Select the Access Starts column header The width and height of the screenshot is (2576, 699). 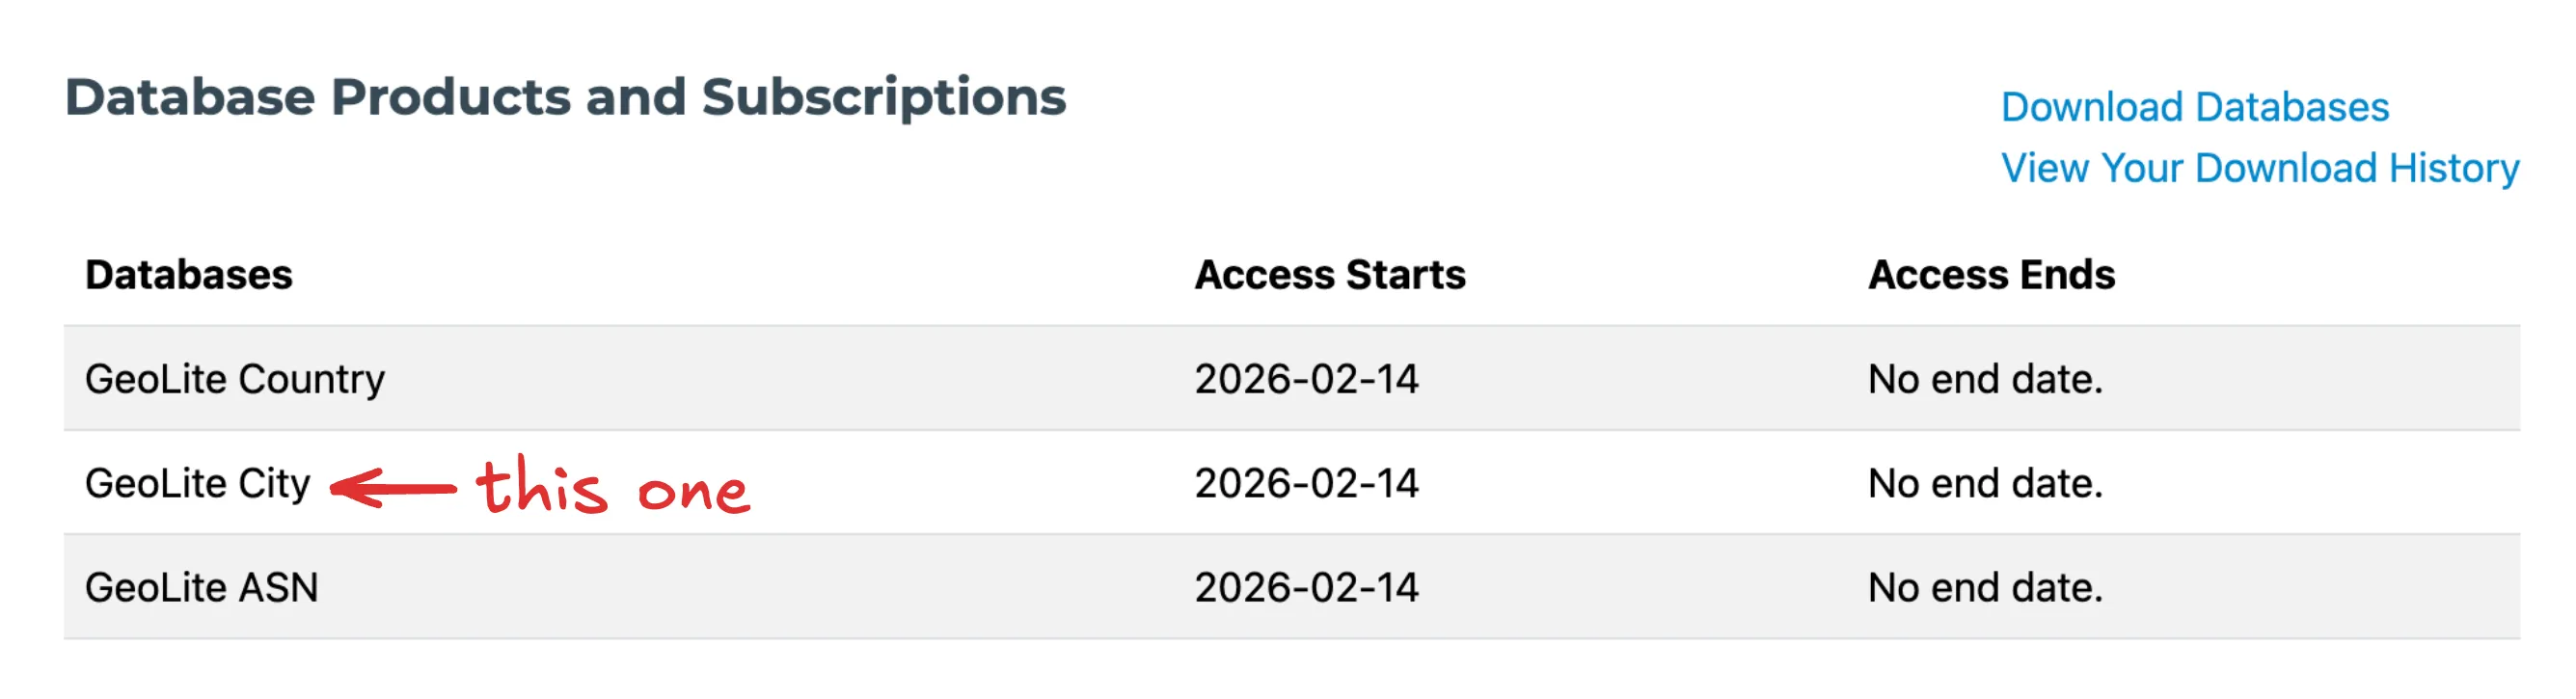coord(1329,275)
